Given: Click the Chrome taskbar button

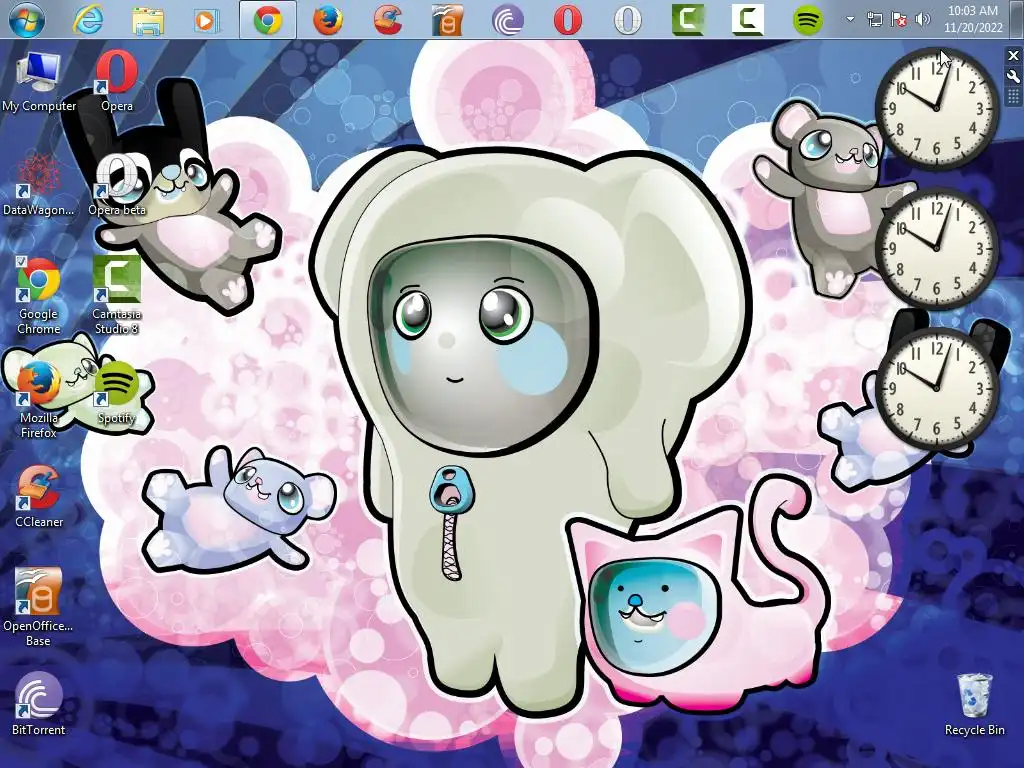Looking at the screenshot, I should click(x=268, y=20).
